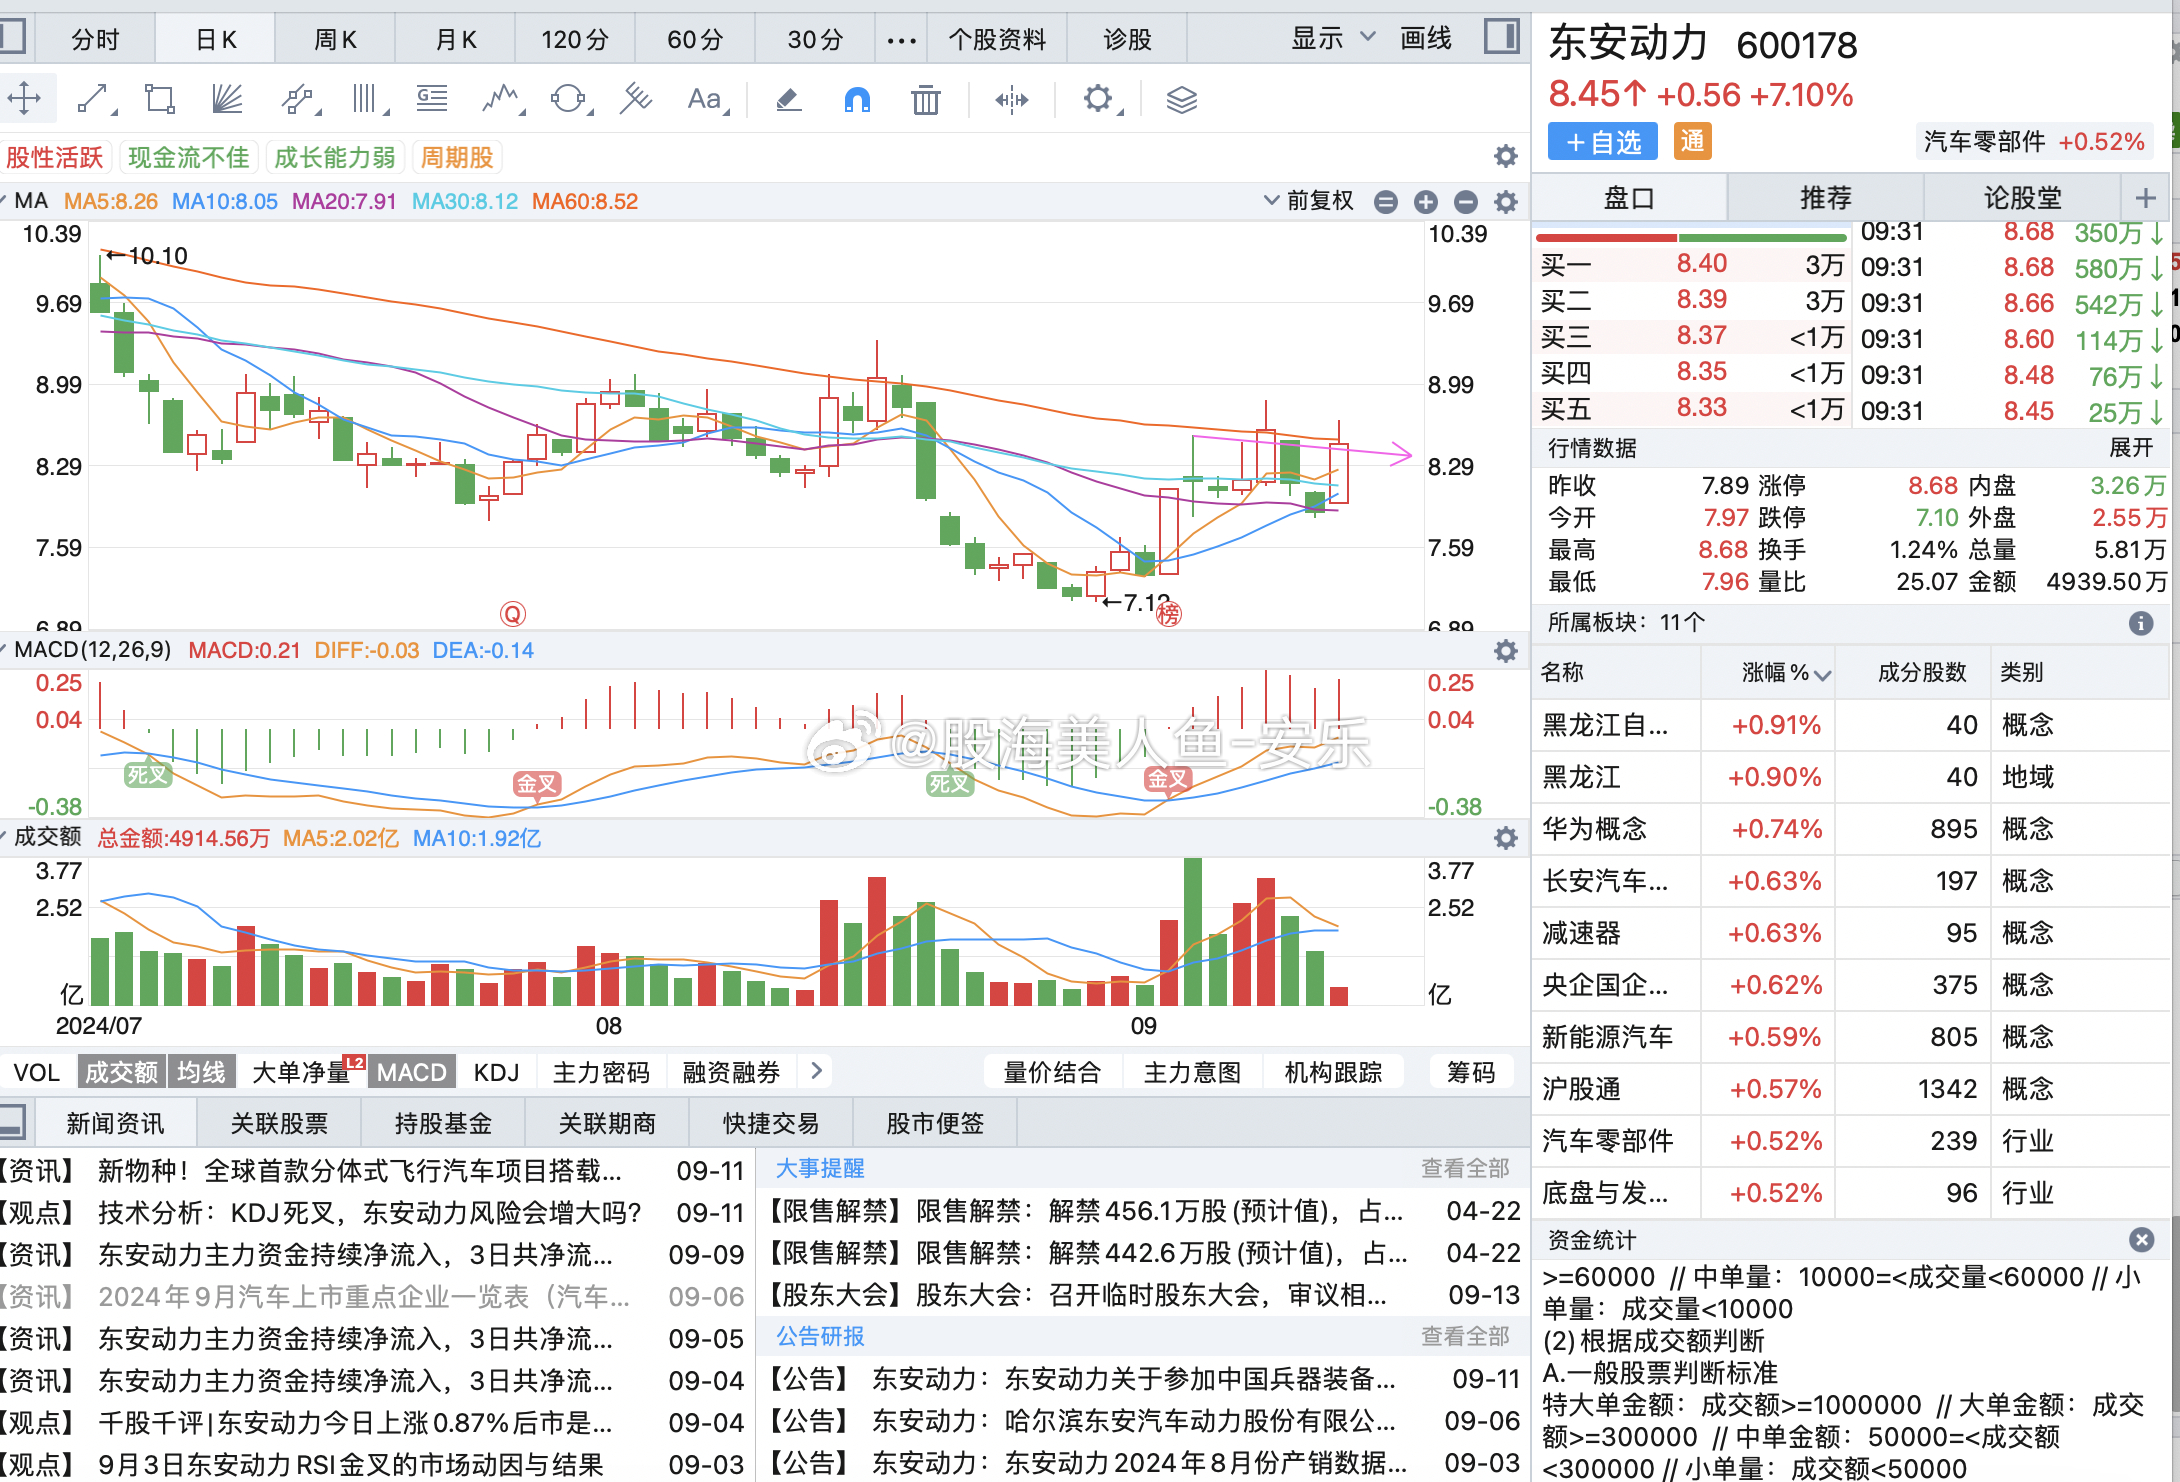Open 个股资料 tab
Image resolution: width=2180 pixels, height=1482 pixels.
pyautogui.click(x=997, y=39)
